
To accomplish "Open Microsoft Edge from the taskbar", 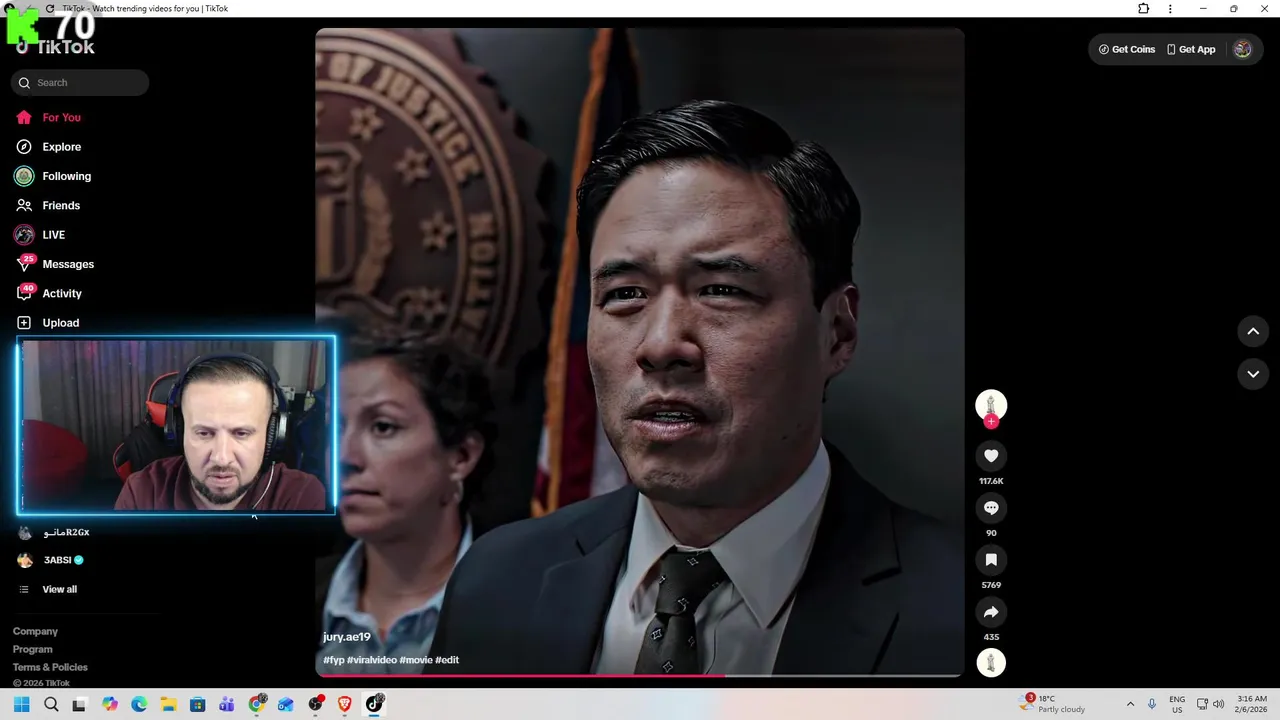I will 139,704.
